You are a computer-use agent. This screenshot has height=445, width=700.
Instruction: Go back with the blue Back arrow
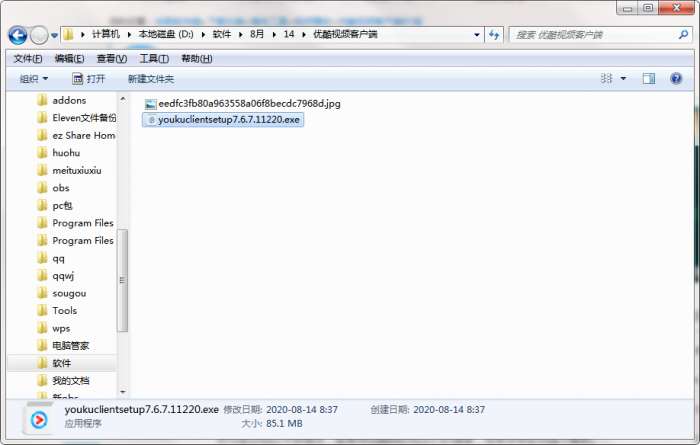click(18, 35)
